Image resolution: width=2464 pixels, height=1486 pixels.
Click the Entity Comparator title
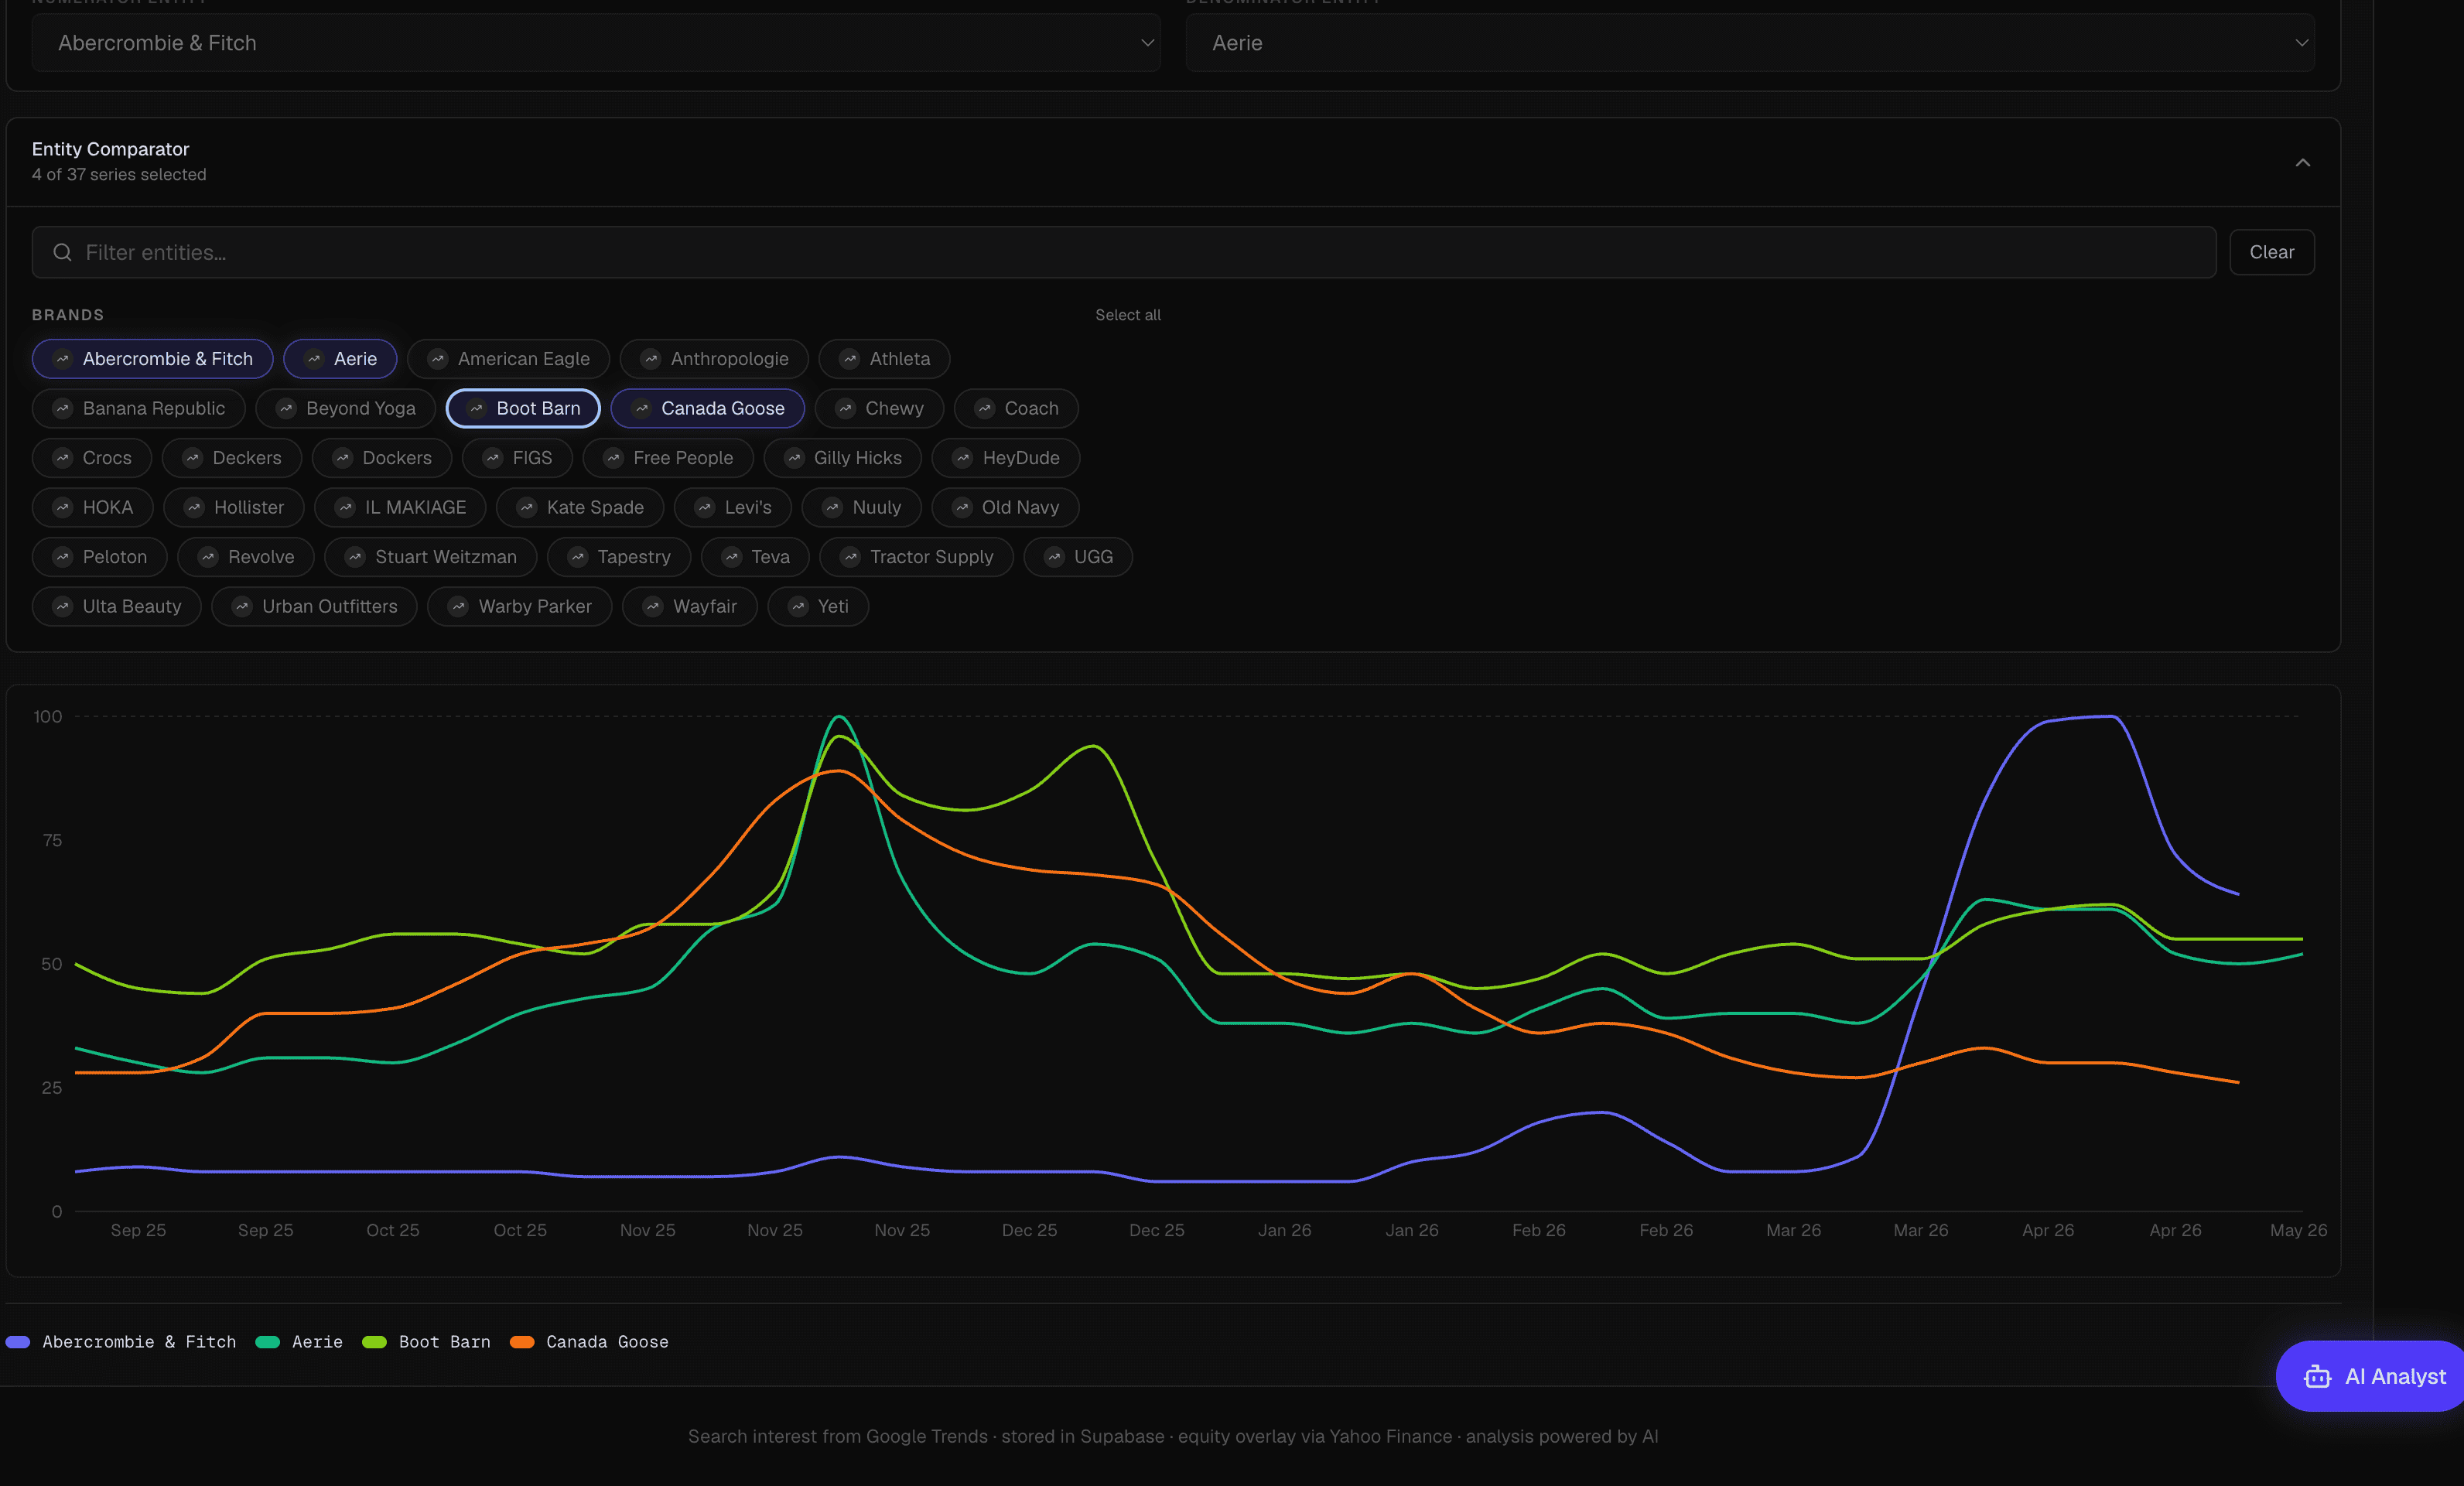(110, 149)
